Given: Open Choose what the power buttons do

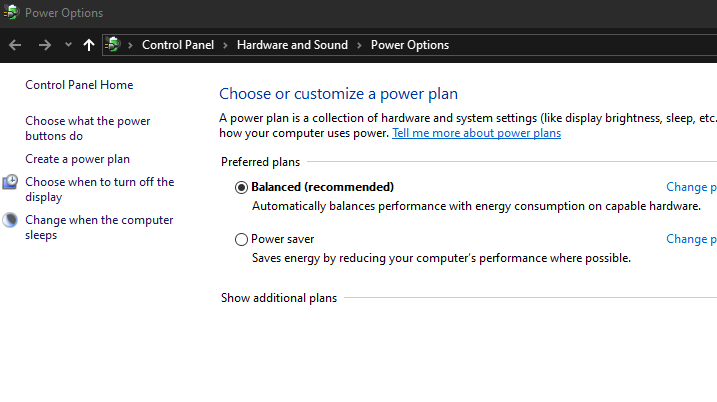Looking at the screenshot, I should point(87,129).
